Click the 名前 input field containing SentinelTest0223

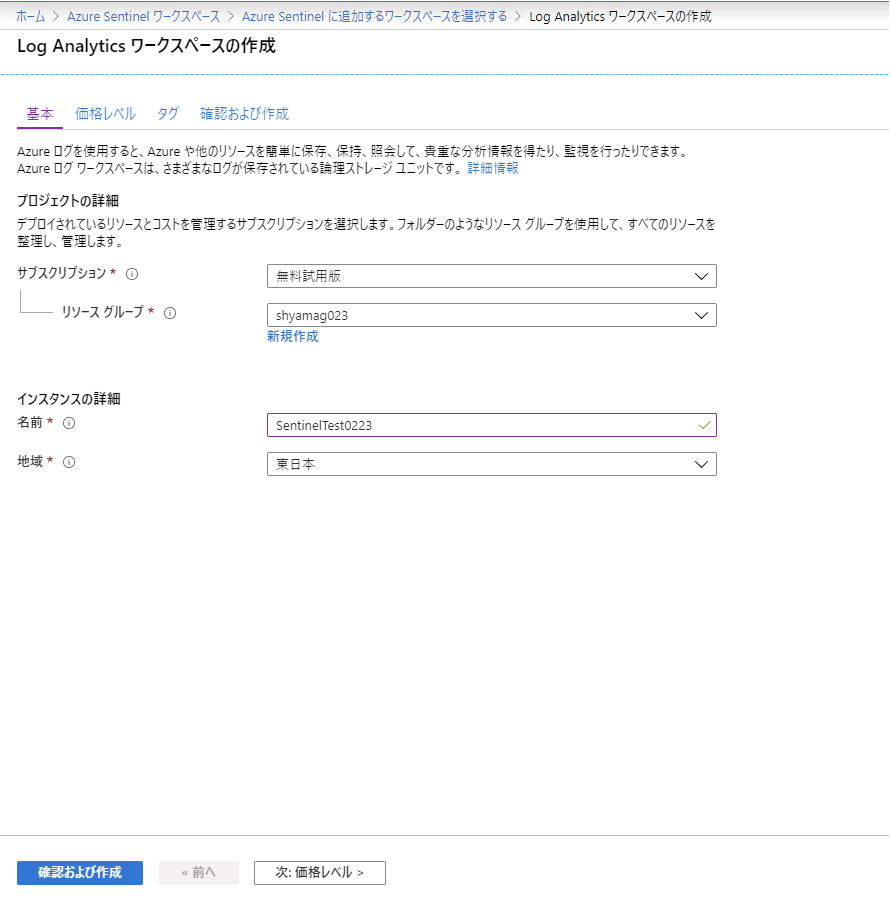pos(492,425)
